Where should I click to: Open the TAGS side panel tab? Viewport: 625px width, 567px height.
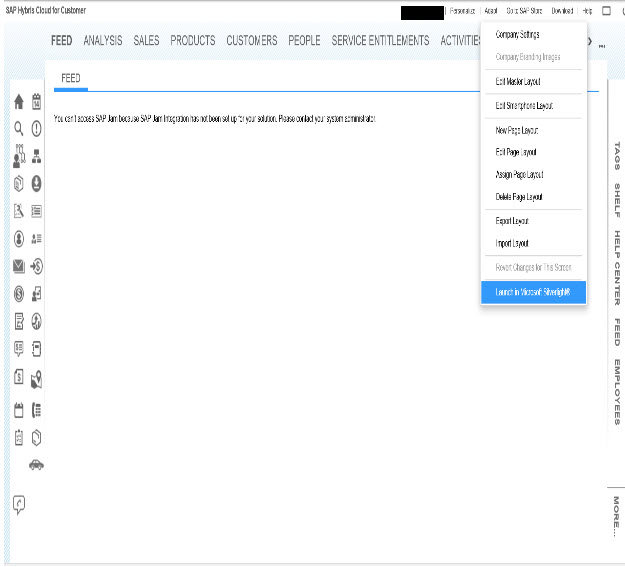(x=617, y=156)
